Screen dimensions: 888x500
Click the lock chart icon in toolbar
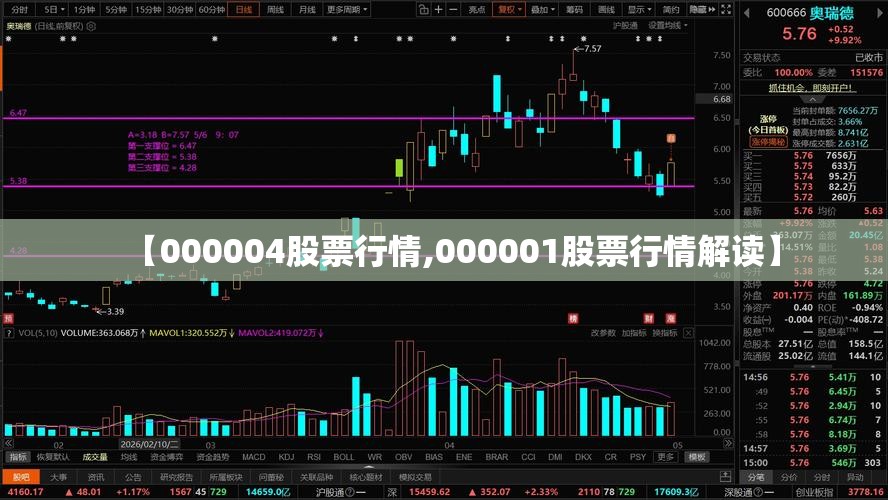coord(424,10)
